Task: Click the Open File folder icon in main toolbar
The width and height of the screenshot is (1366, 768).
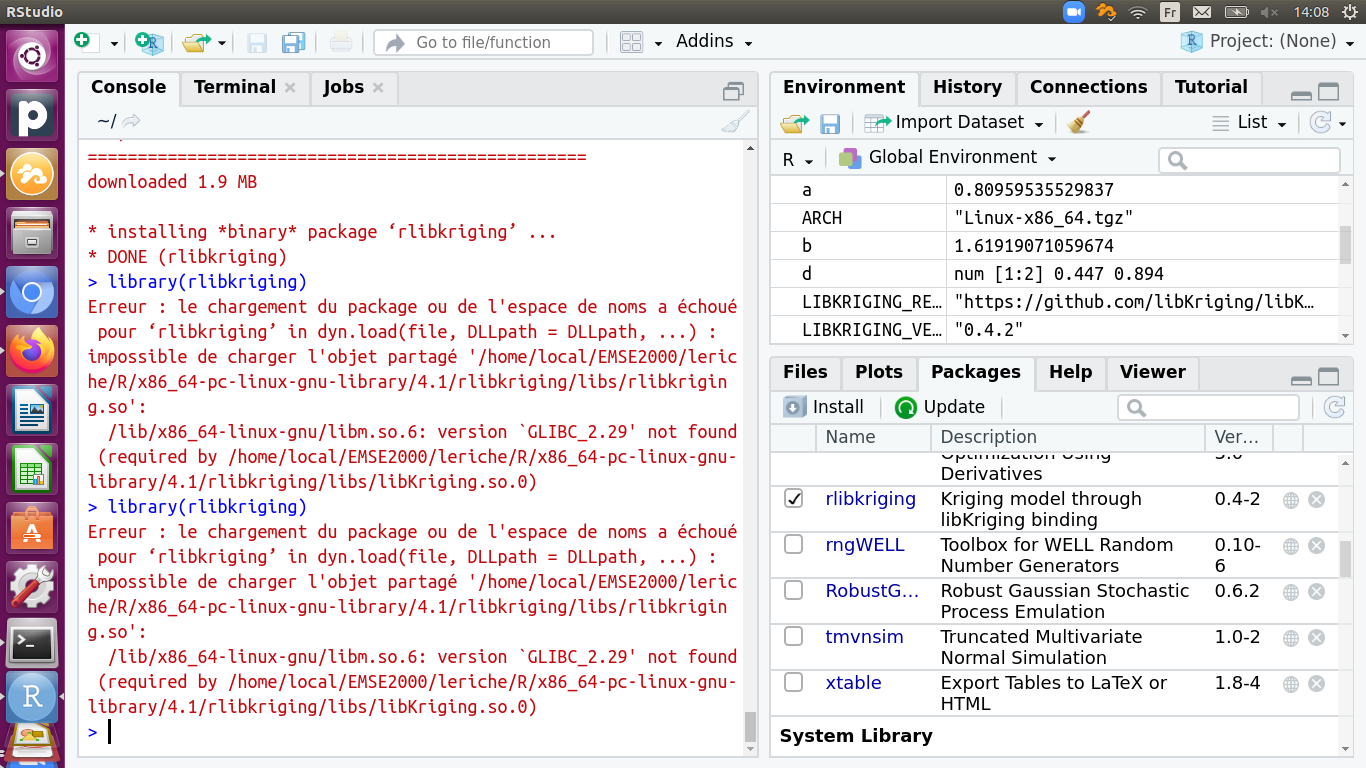Action: (196, 42)
